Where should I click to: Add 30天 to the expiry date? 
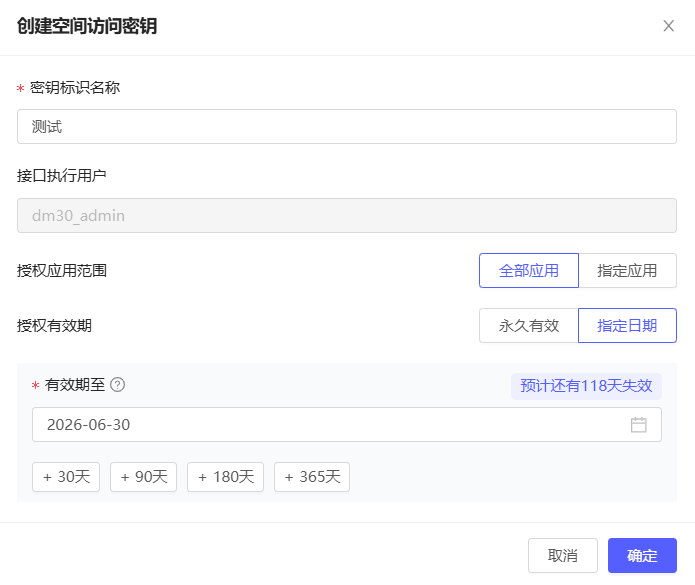[x=67, y=477]
